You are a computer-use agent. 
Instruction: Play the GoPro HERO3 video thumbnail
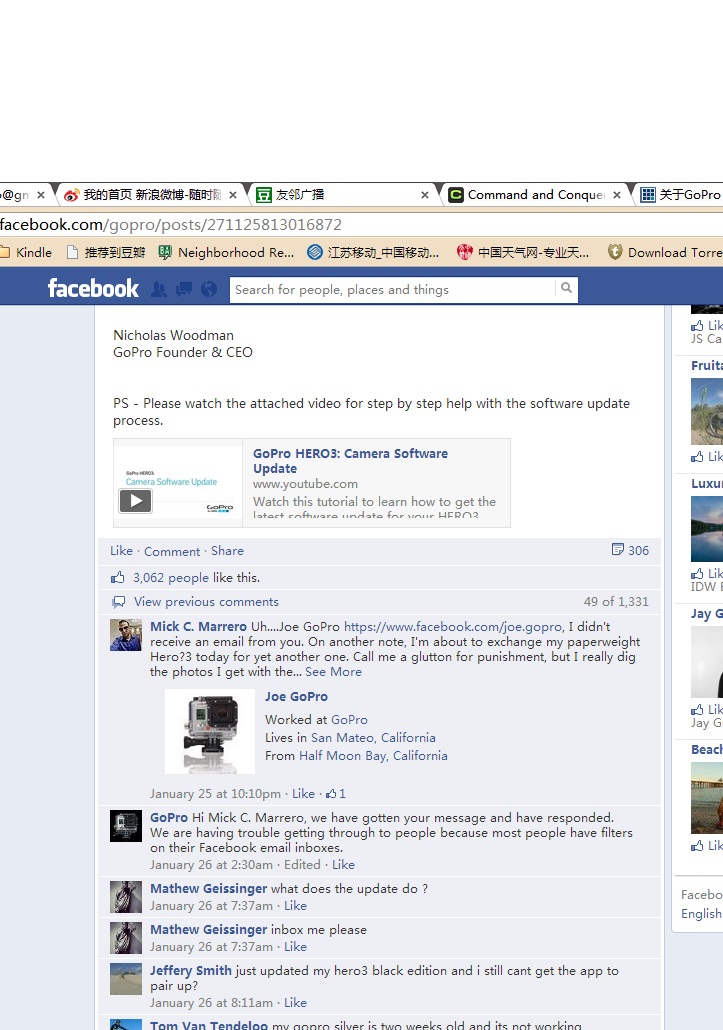click(135, 501)
